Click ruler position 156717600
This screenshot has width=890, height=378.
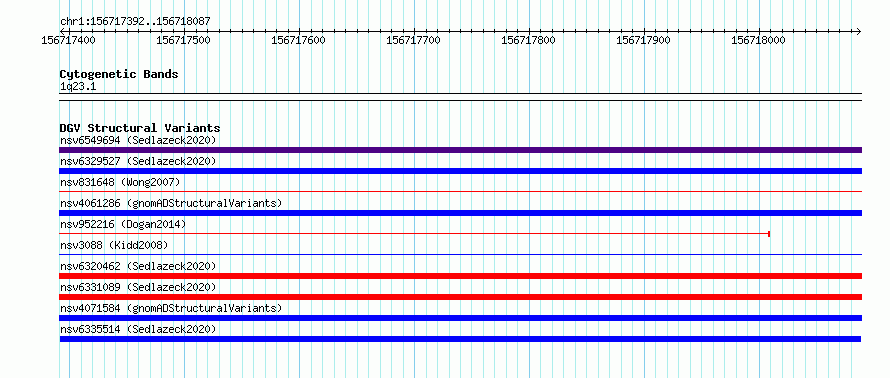299,40
